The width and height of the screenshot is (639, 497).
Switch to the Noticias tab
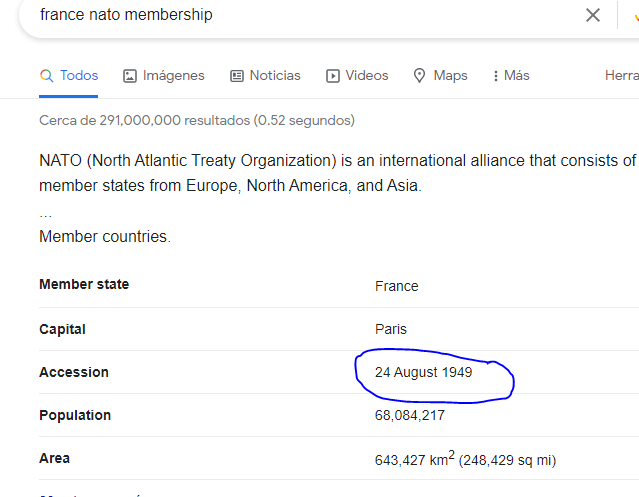[274, 76]
